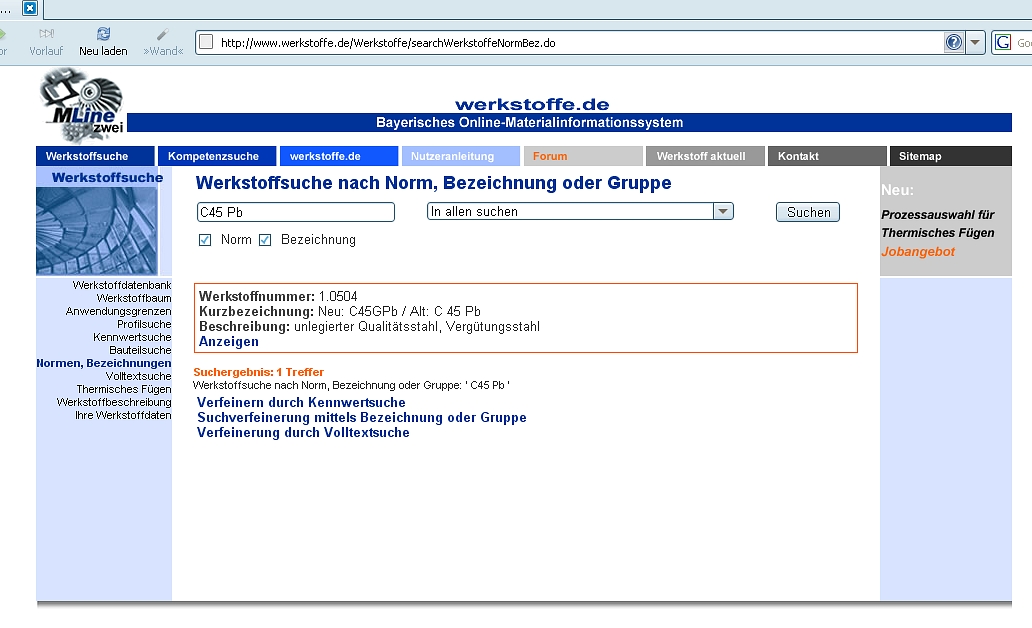The image size is (1032, 628).
Task: Toggle the Bezeichnung checkbox
Action: 265,240
